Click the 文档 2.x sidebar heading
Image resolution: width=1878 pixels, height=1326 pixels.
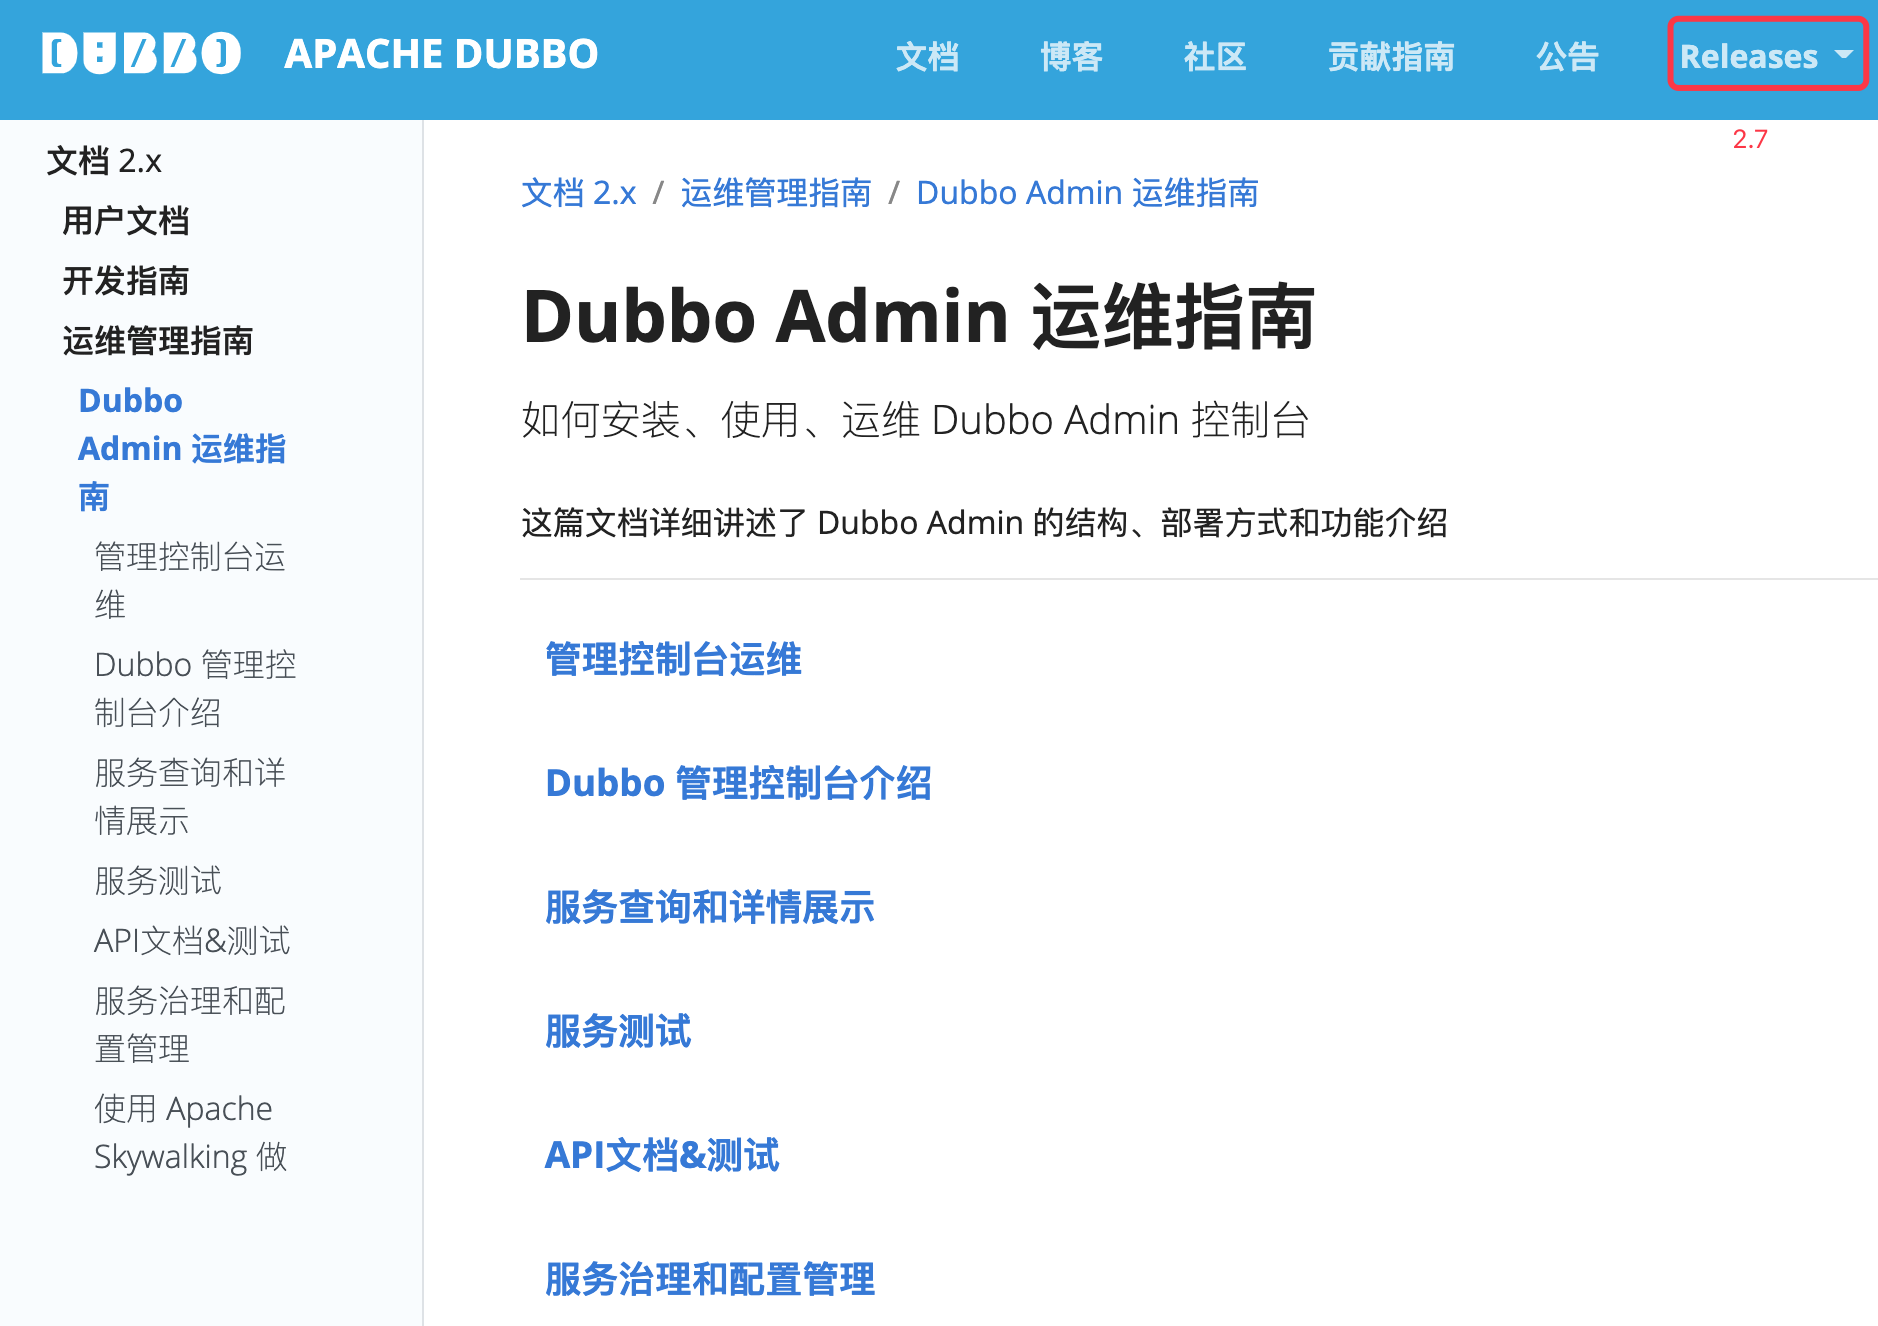(x=104, y=161)
